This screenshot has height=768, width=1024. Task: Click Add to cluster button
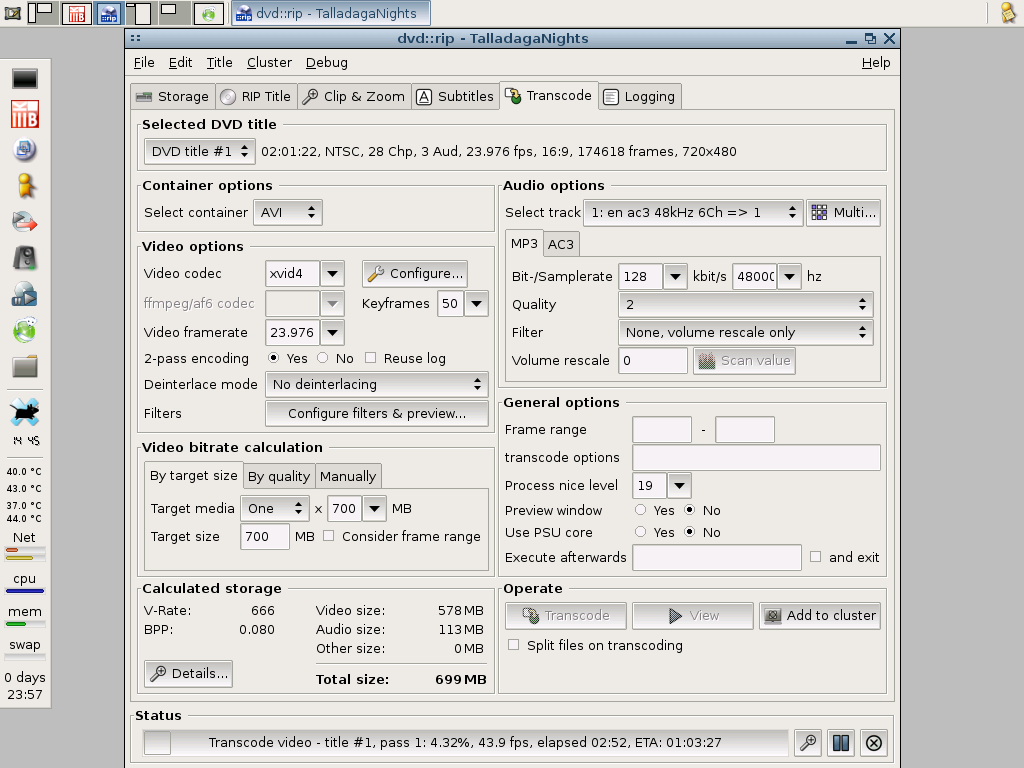[x=819, y=615]
